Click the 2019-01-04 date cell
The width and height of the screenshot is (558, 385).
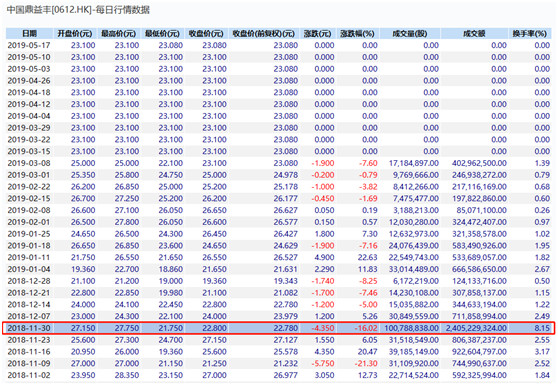[x=29, y=269]
